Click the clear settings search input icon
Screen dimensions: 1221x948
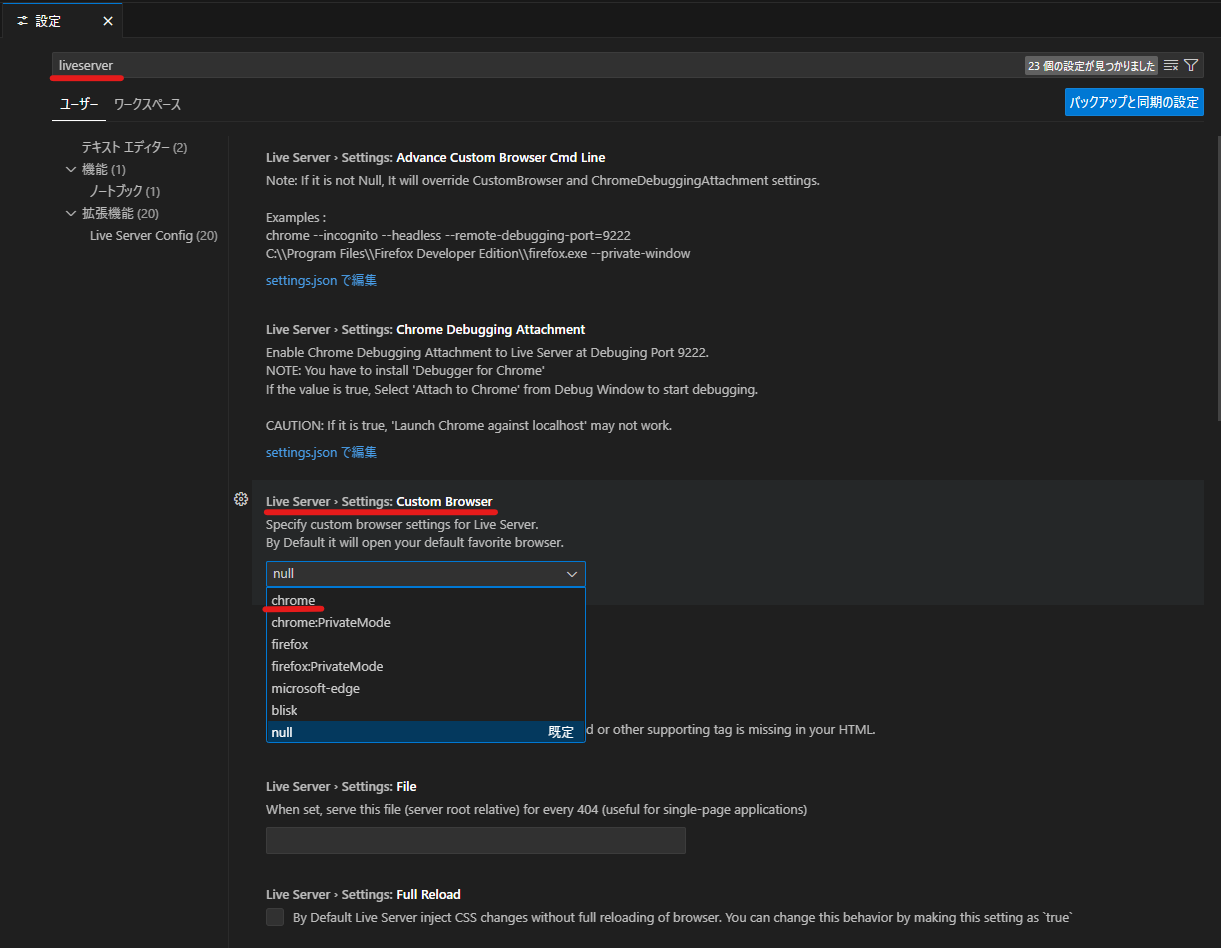[1171, 65]
